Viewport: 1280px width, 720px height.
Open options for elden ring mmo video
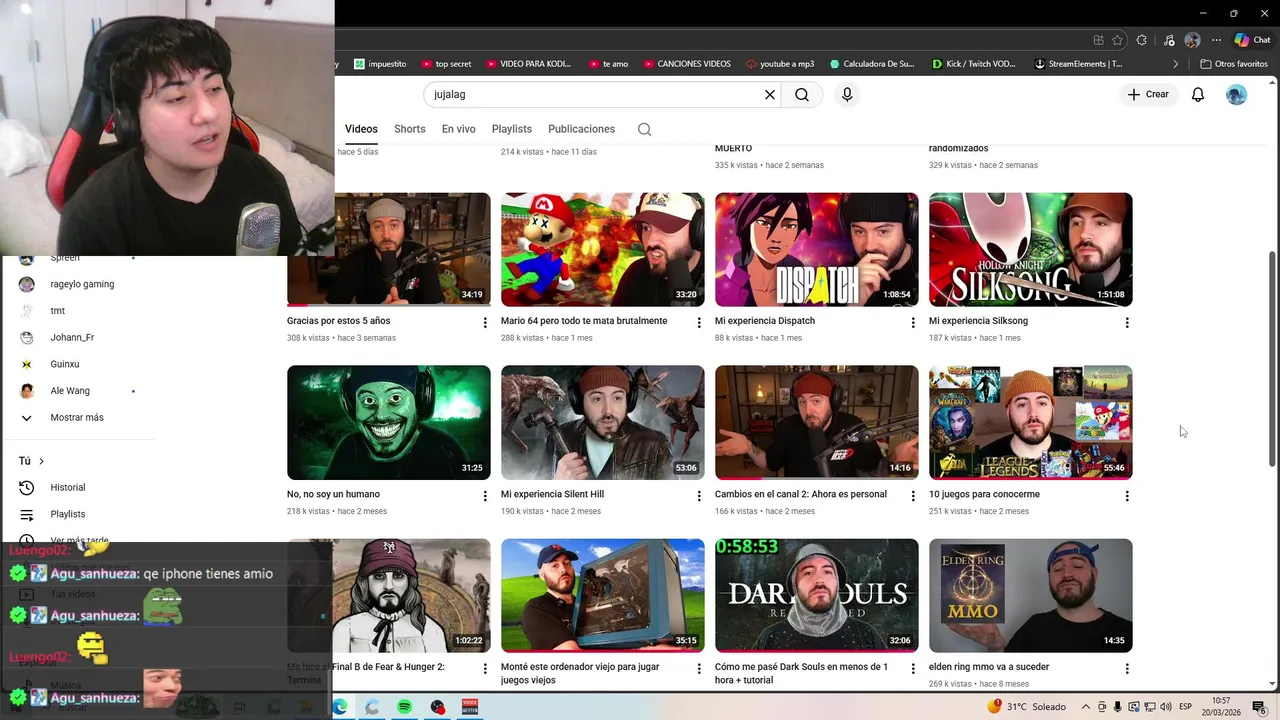pyautogui.click(x=1127, y=669)
